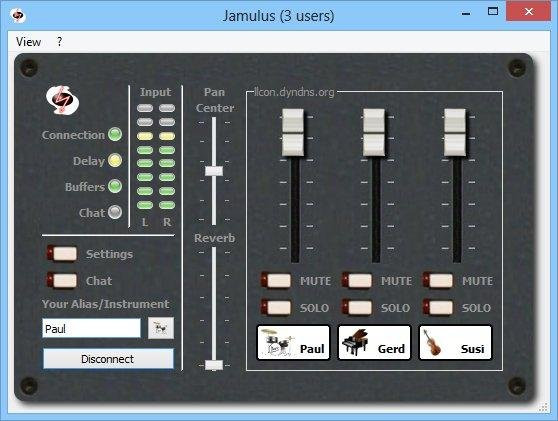Image resolution: width=558 pixels, height=421 pixels.
Task: Click the grey Chat status LED
Action: (x=115, y=212)
